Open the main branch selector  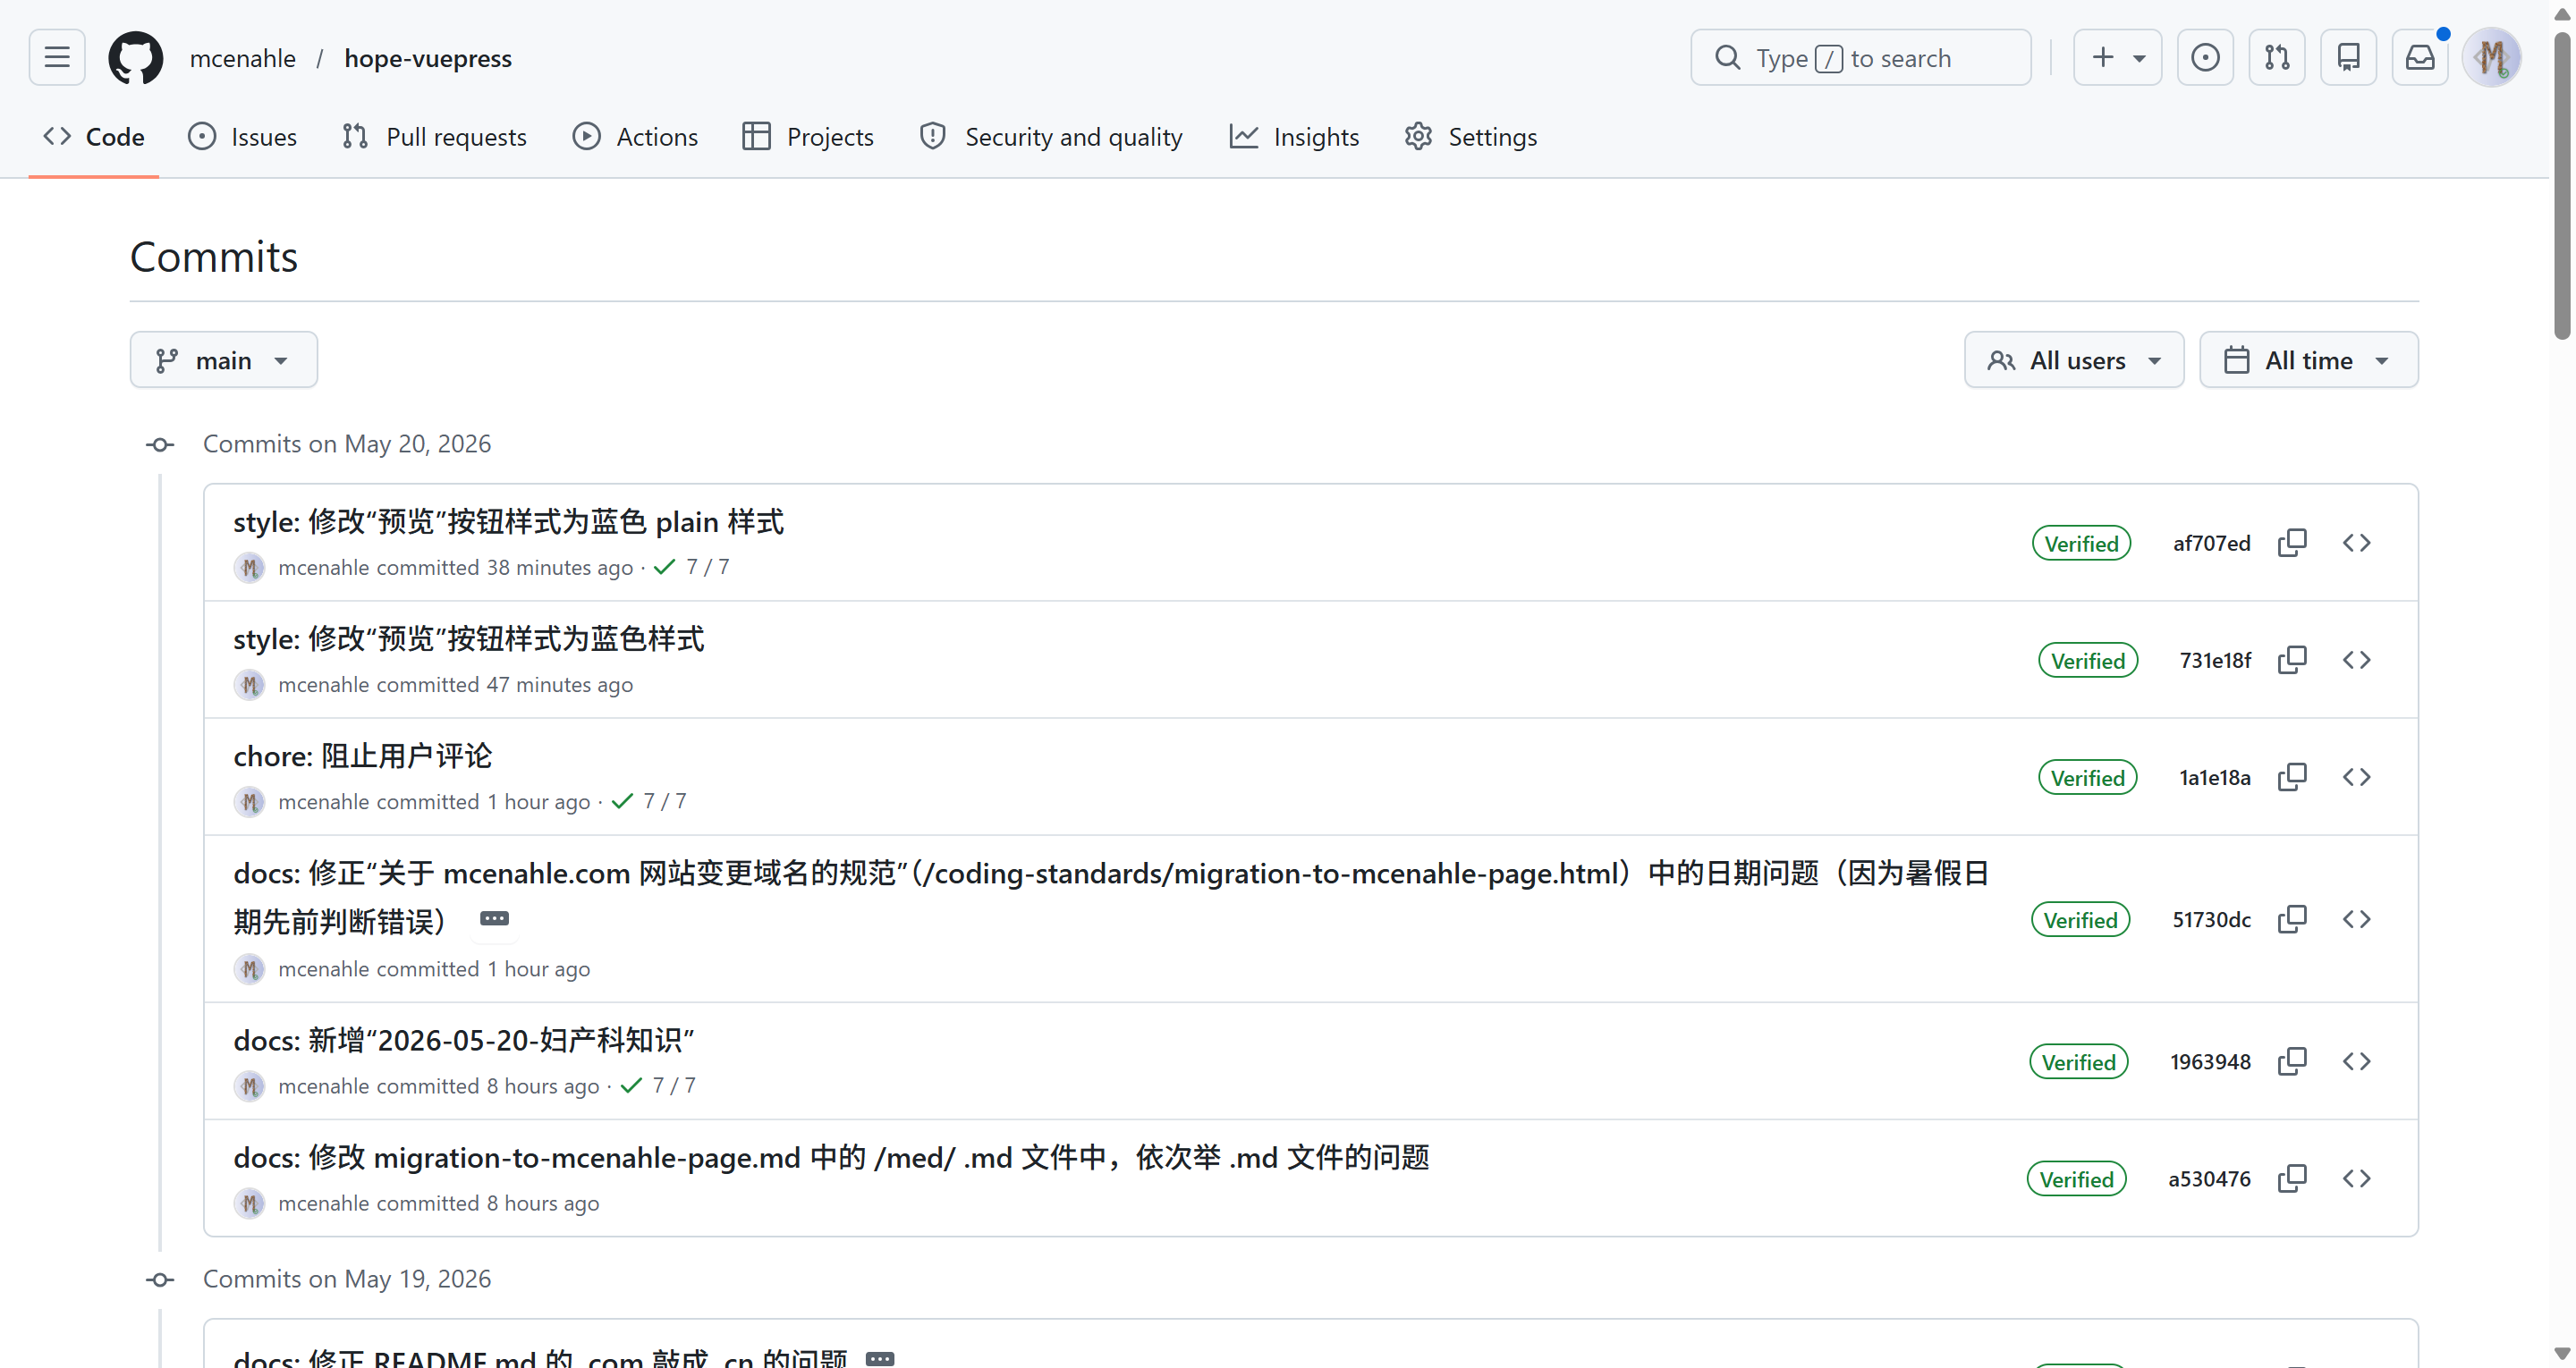coord(223,360)
